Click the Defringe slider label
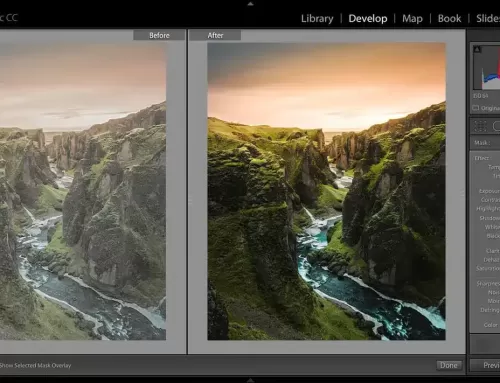The image size is (500, 383). coord(490,310)
